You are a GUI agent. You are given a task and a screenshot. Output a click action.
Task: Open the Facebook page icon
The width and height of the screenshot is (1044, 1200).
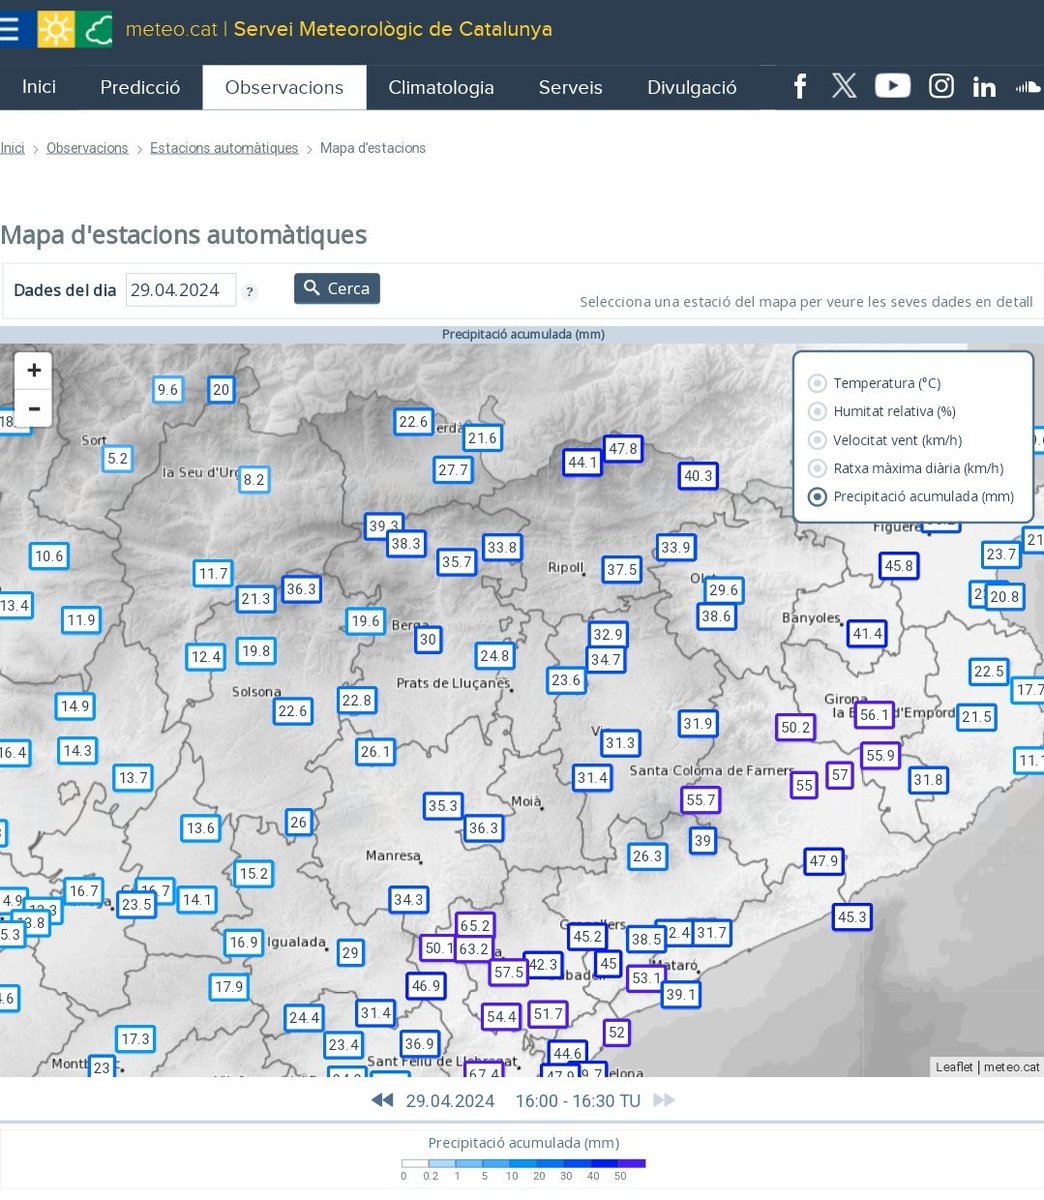coord(800,86)
